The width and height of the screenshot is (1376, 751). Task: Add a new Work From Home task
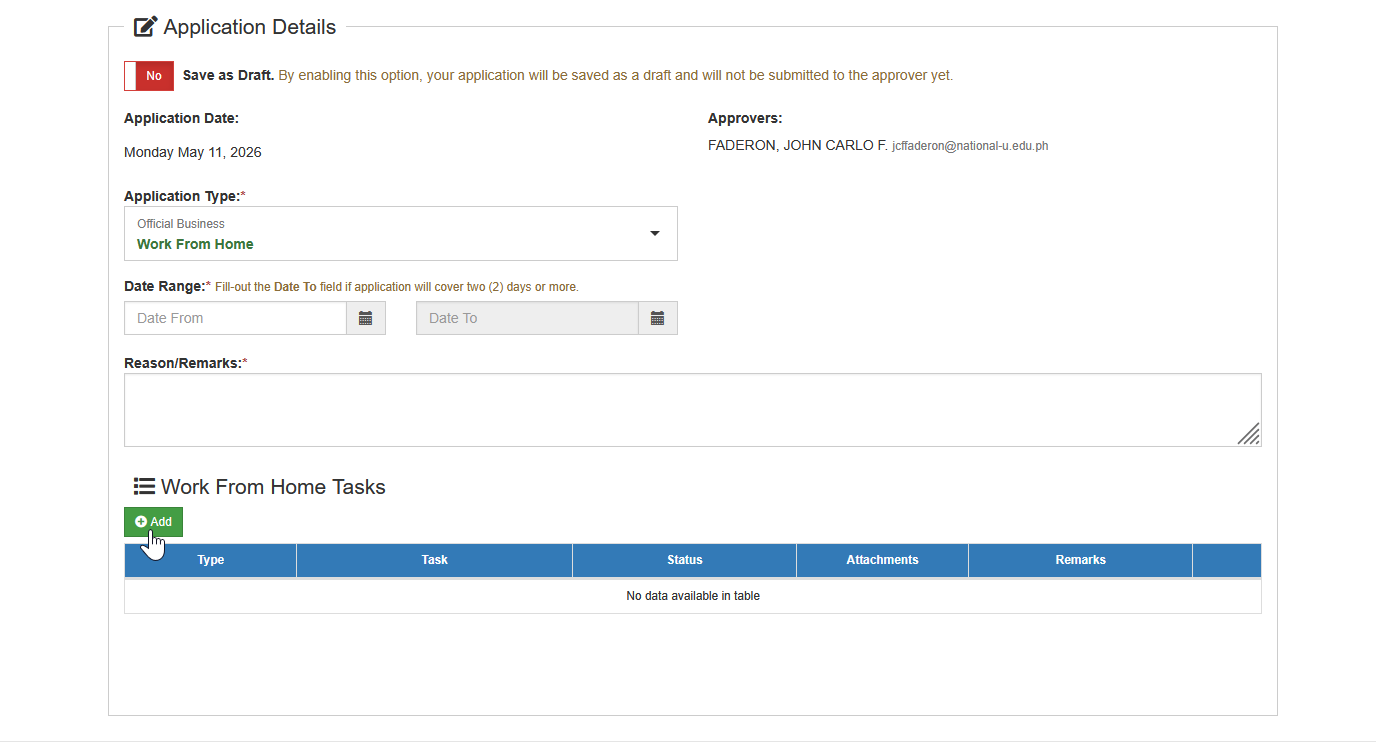coord(153,522)
